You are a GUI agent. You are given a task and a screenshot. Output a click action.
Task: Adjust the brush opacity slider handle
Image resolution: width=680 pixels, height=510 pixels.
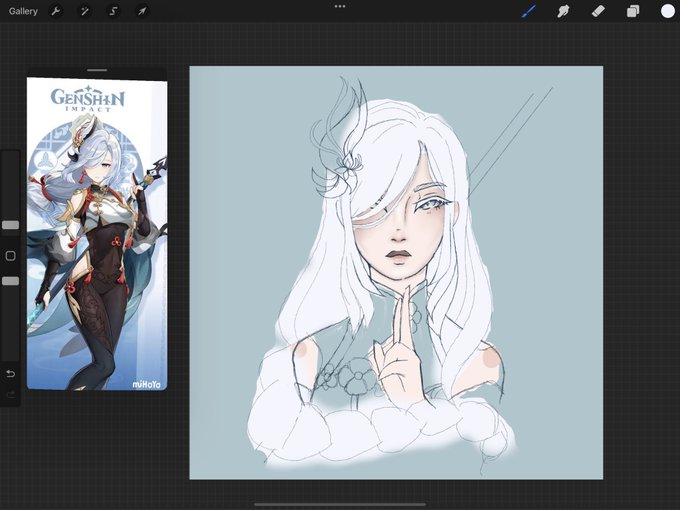pos(10,281)
